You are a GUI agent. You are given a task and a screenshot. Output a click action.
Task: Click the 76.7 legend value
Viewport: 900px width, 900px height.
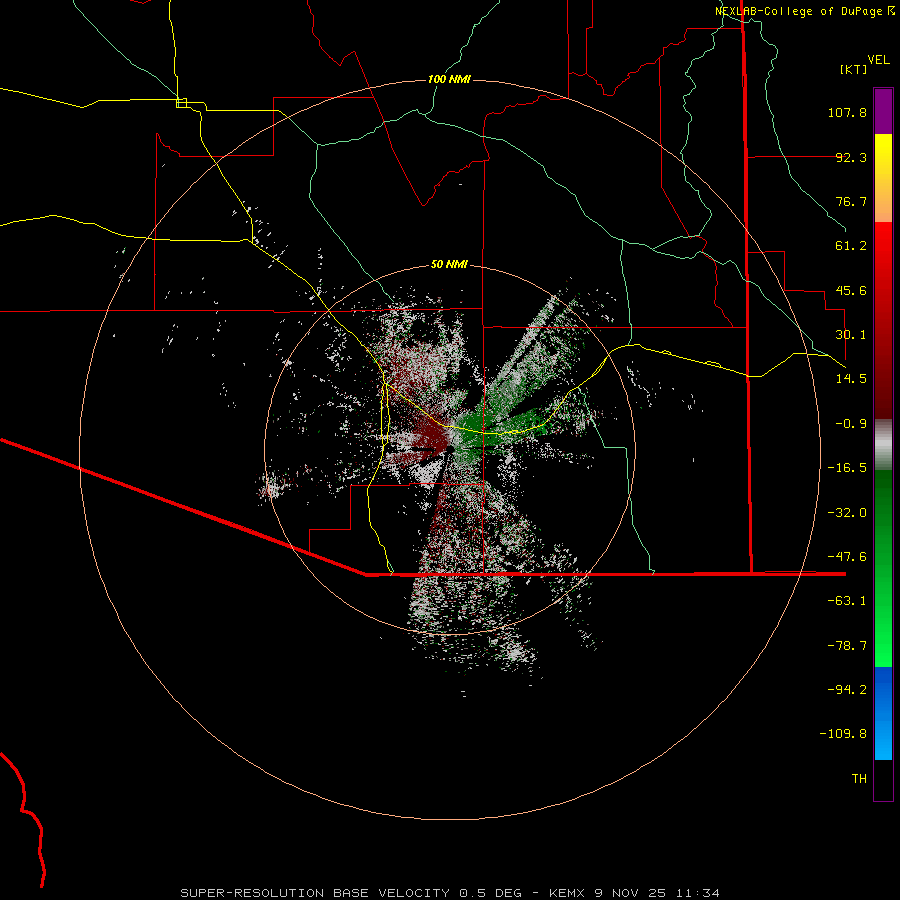point(851,201)
